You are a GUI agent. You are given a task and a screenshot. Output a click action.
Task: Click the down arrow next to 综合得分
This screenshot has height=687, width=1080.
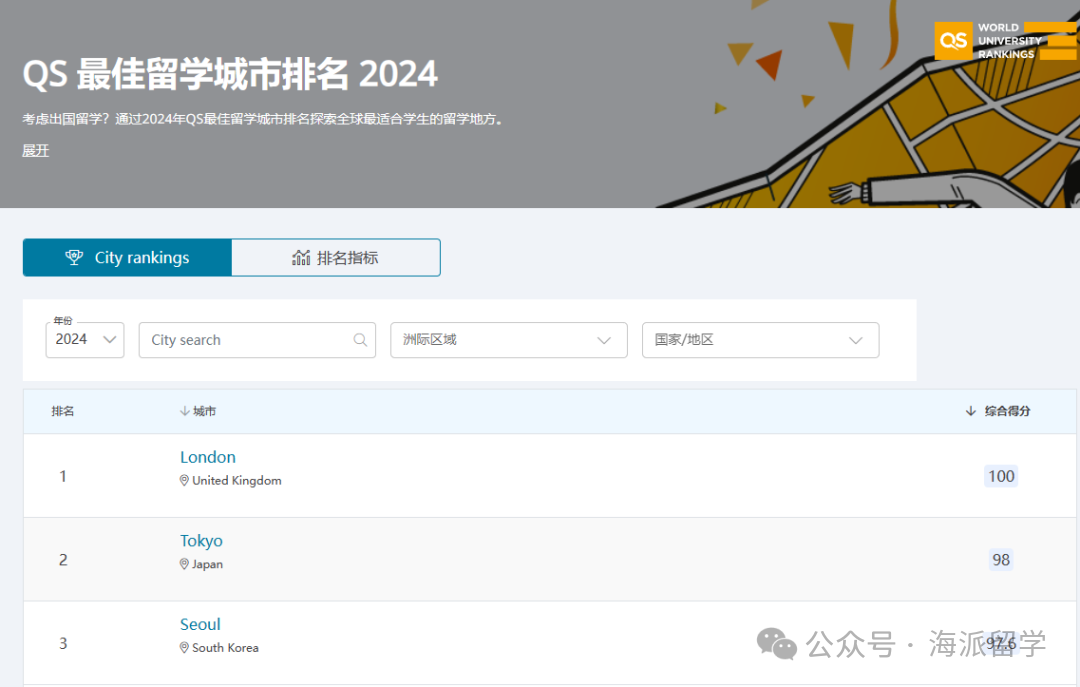pos(970,411)
